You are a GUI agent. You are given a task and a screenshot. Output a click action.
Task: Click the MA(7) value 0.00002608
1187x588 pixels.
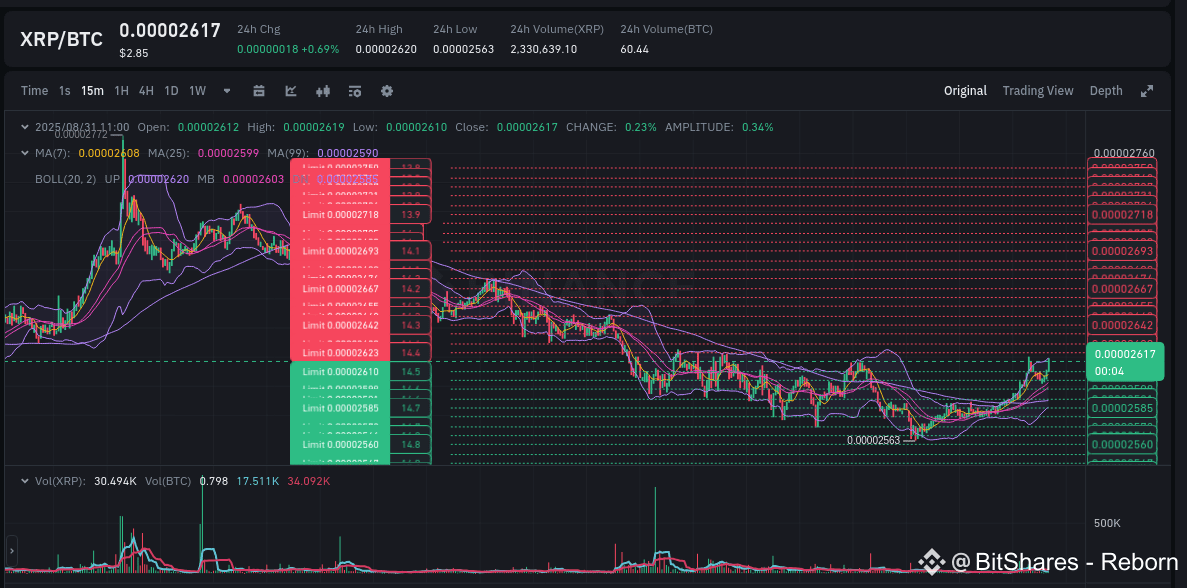click(108, 153)
